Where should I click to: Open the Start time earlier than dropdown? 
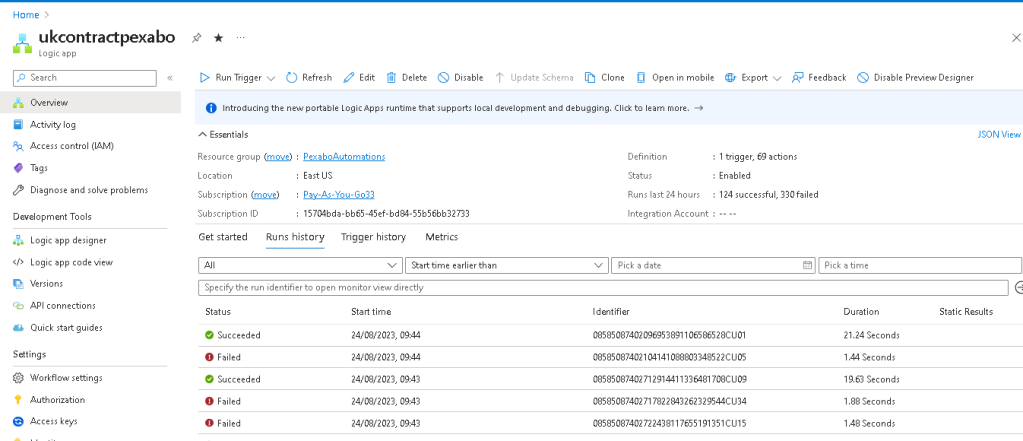click(507, 266)
